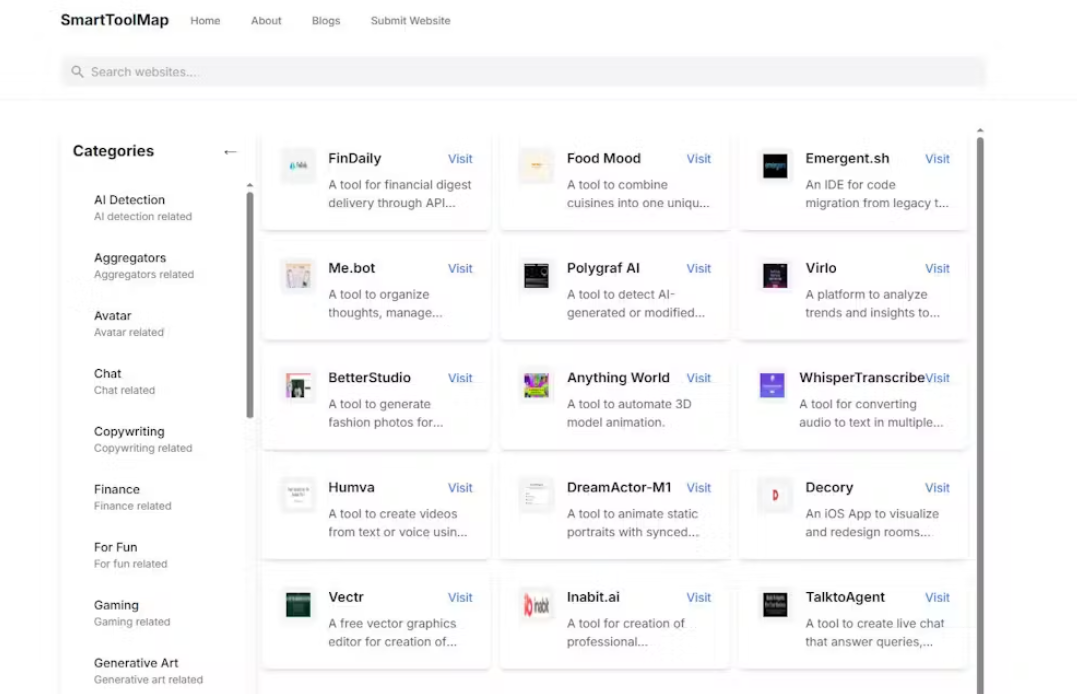Click the Vectr description text
The width and height of the screenshot is (1077, 694).
[x=393, y=633]
